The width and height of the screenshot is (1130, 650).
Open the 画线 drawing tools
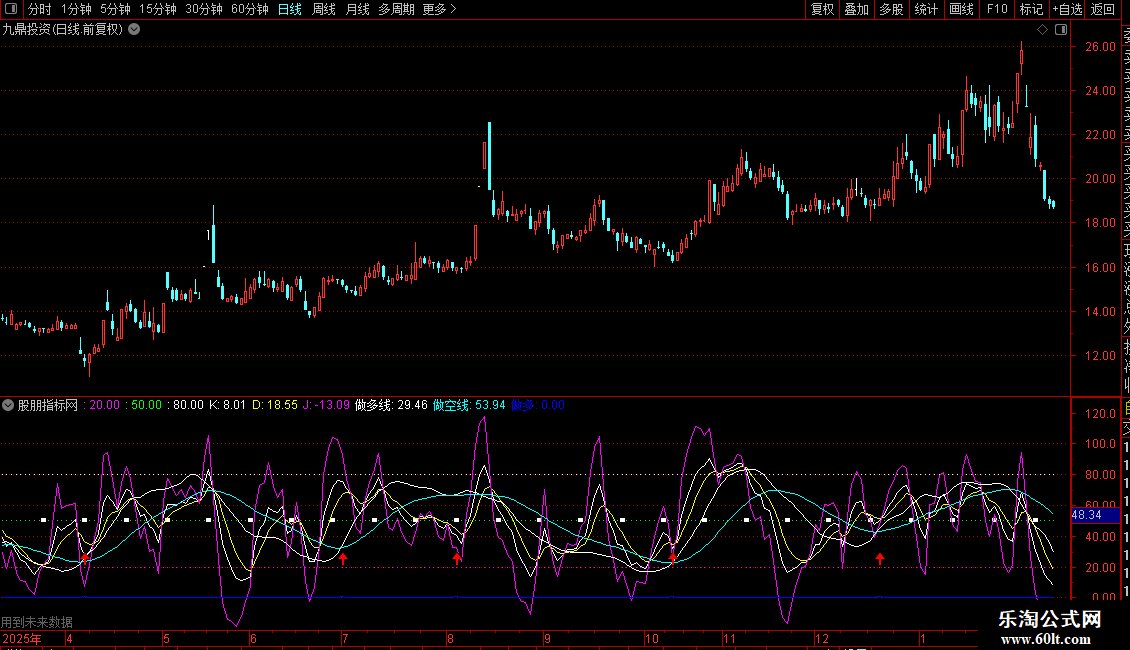tap(961, 9)
